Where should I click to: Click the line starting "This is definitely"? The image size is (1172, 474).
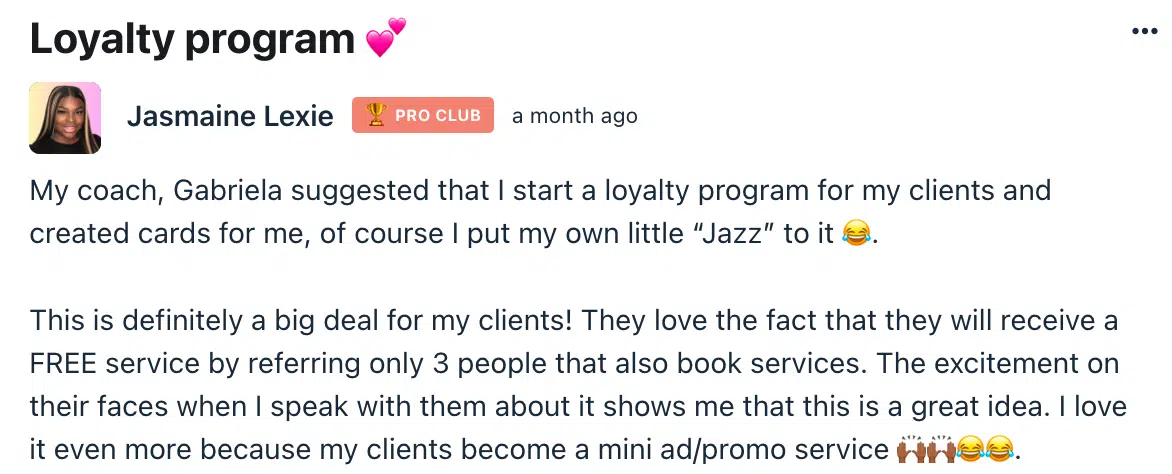point(573,322)
